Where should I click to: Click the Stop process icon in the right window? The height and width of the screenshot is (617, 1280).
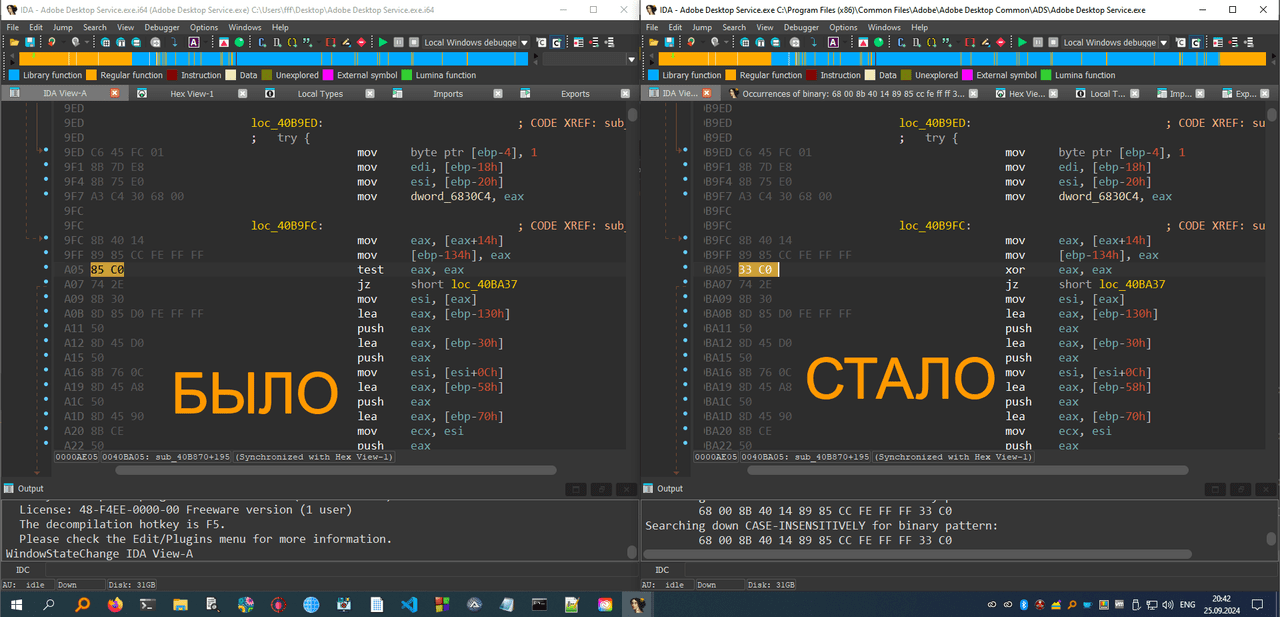(1052, 43)
